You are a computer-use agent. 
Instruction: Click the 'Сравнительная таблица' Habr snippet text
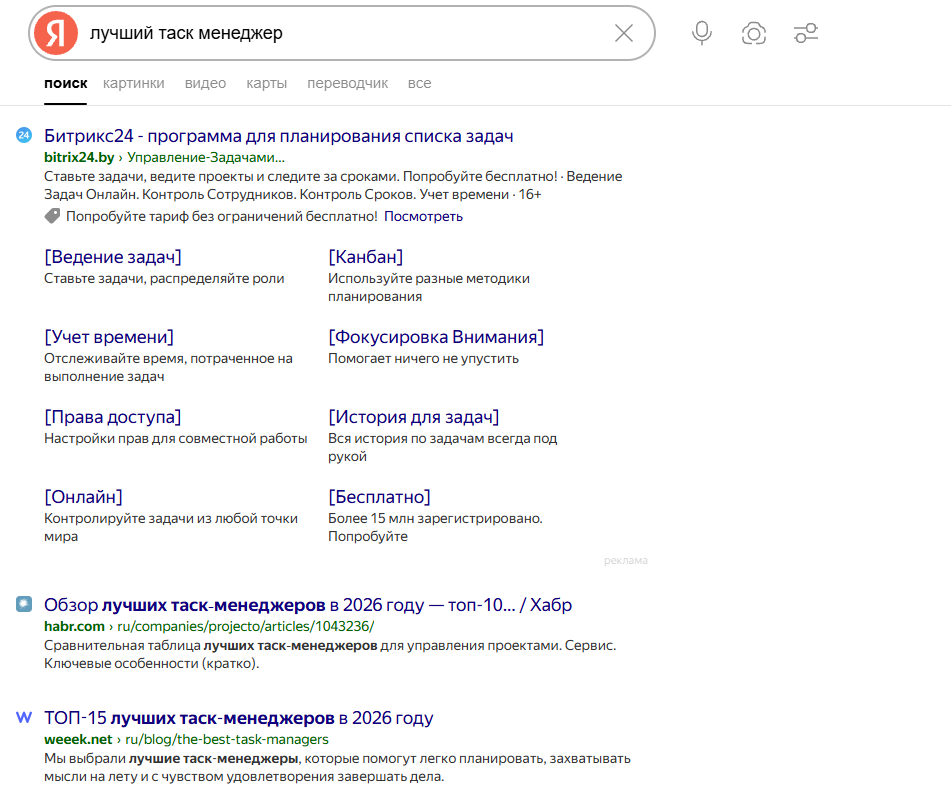coord(330,654)
